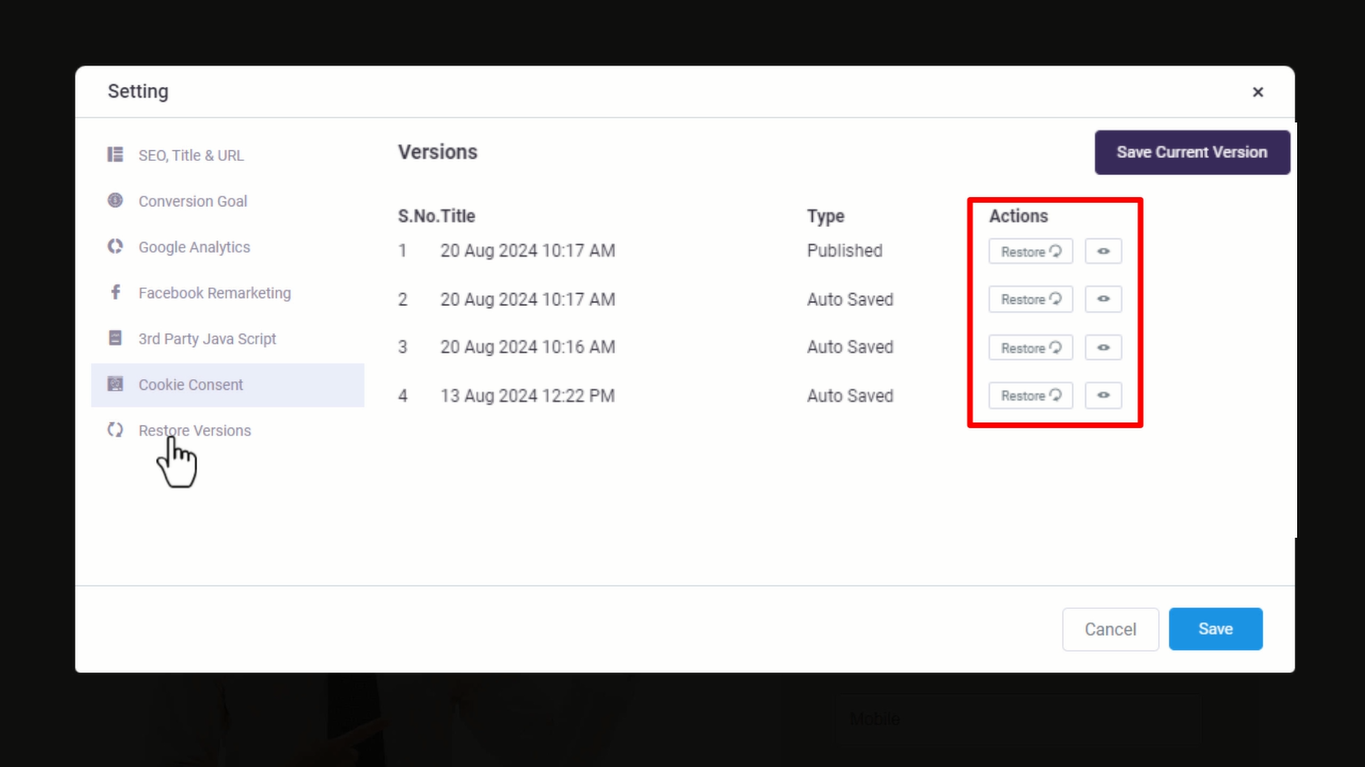Image resolution: width=1365 pixels, height=767 pixels.
Task: Click the SEO, Title & URL sidebar icon
Action: tap(115, 155)
